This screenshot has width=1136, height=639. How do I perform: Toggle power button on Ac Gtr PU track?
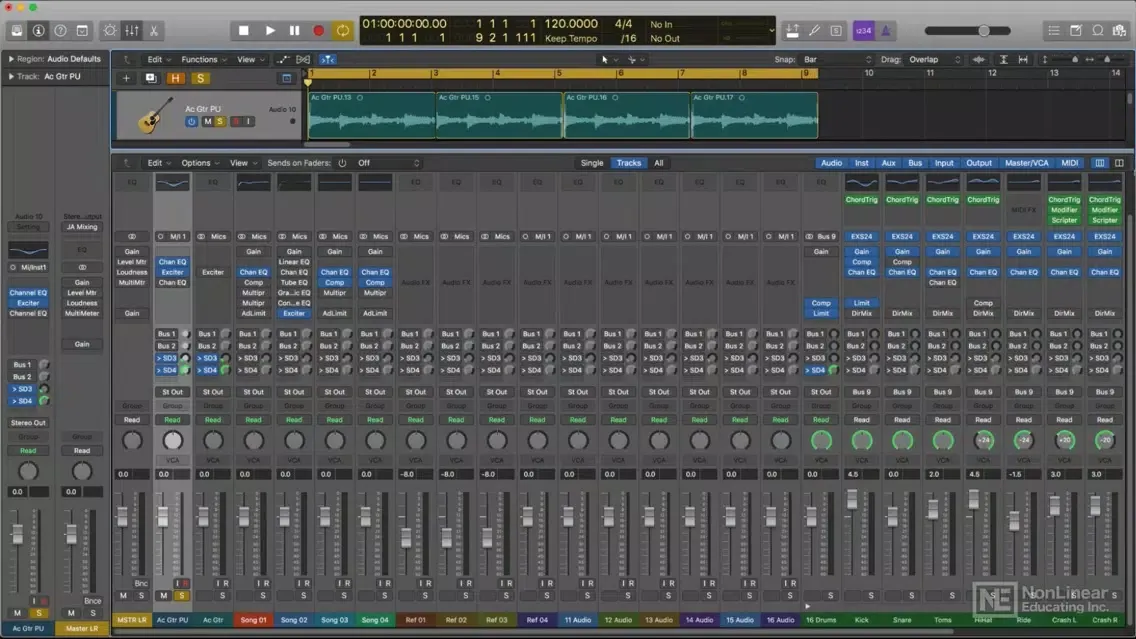coord(192,122)
